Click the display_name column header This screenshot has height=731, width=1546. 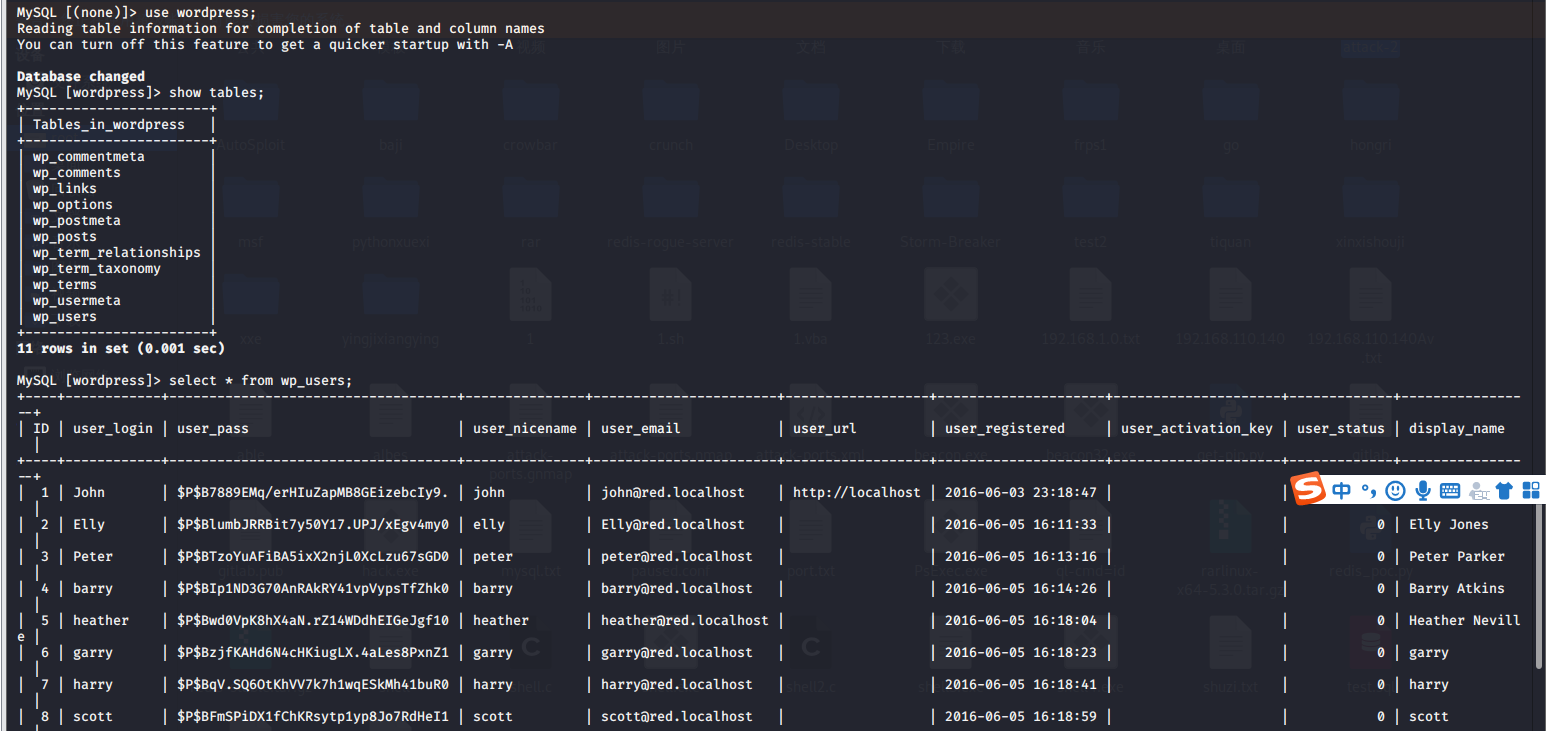coord(1457,428)
